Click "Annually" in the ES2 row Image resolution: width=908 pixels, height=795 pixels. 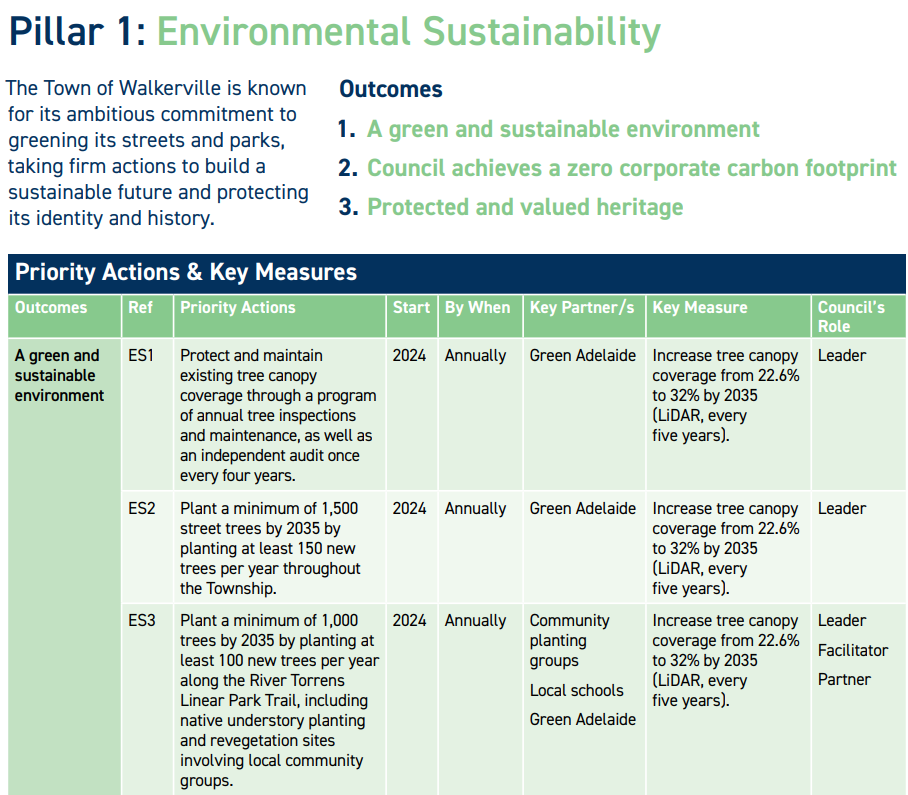click(x=475, y=508)
